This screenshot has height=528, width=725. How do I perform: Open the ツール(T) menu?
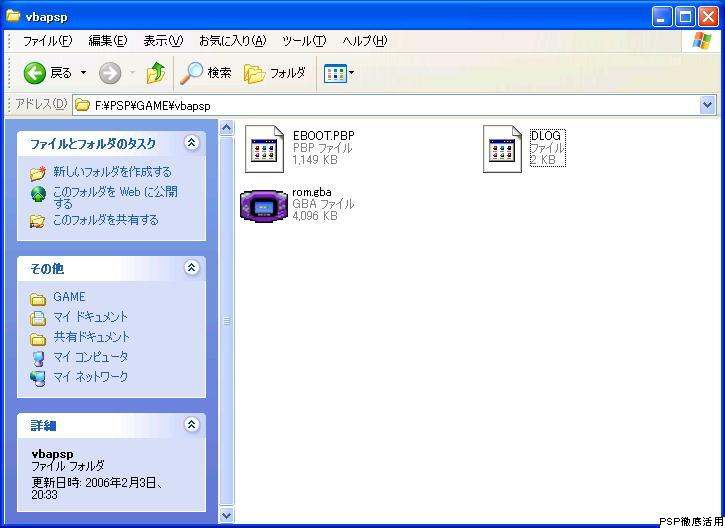point(304,41)
